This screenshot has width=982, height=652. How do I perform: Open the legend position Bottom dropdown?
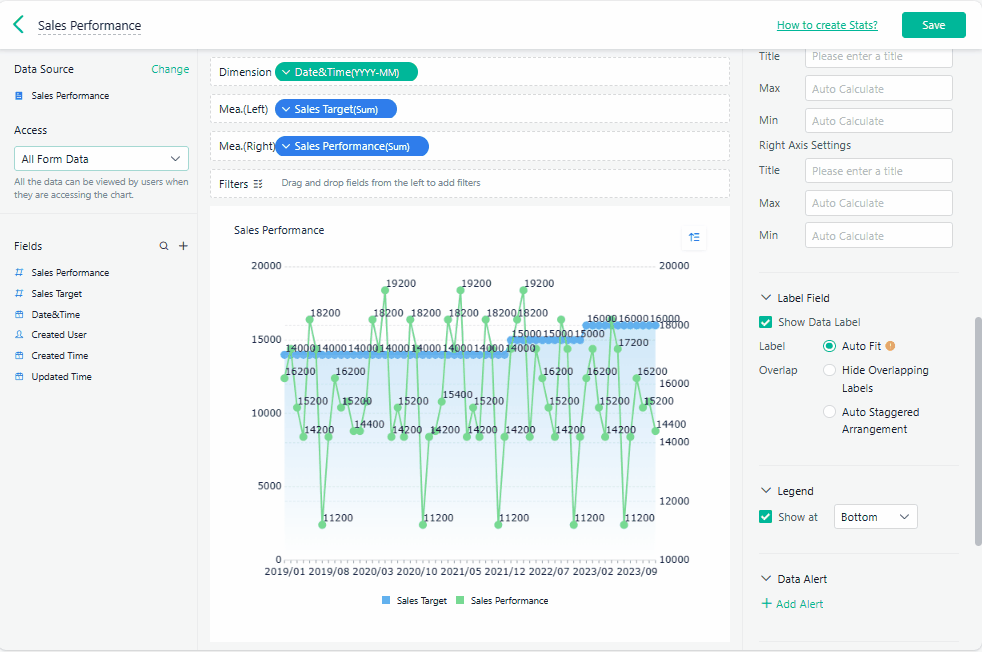click(x=875, y=517)
